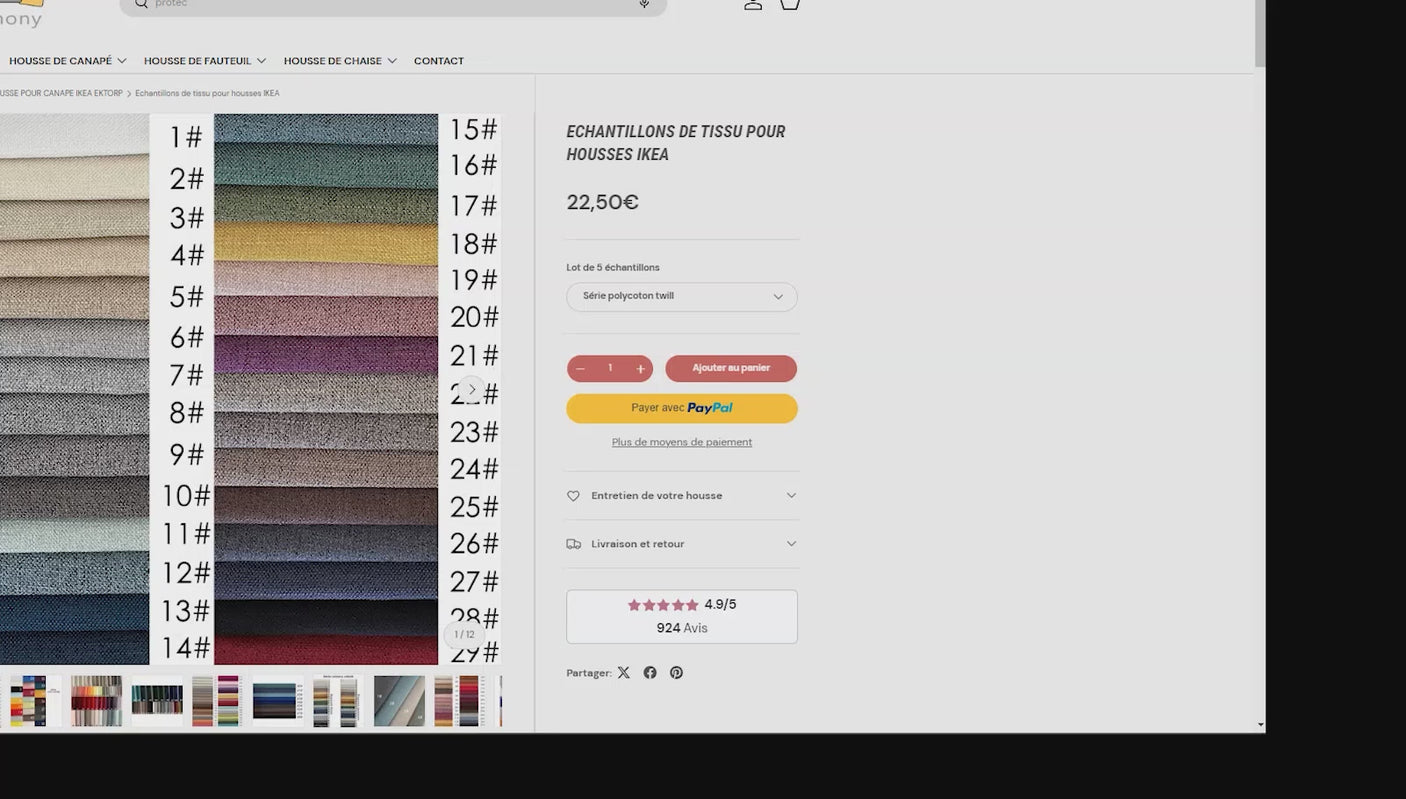Open the Housse de chaise menu

coord(340,61)
